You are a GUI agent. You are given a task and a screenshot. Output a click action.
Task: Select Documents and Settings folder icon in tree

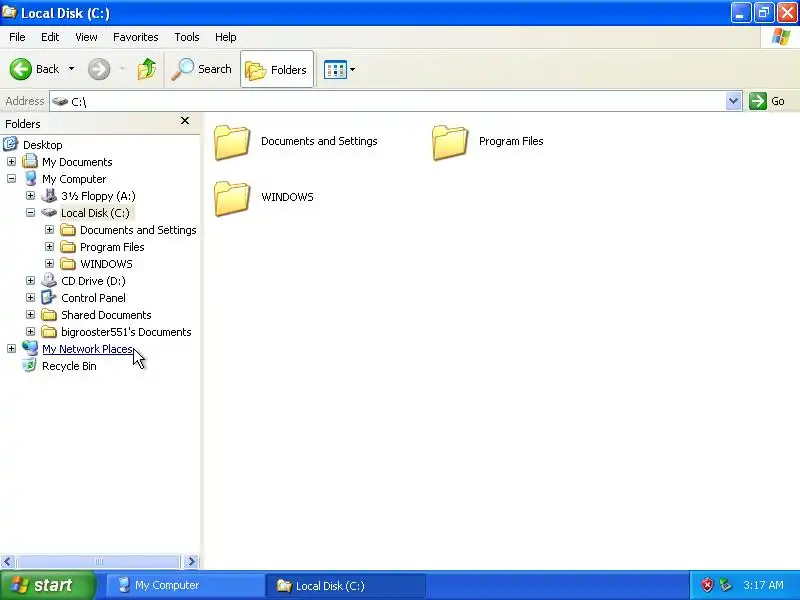pyautogui.click(x=68, y=230)
